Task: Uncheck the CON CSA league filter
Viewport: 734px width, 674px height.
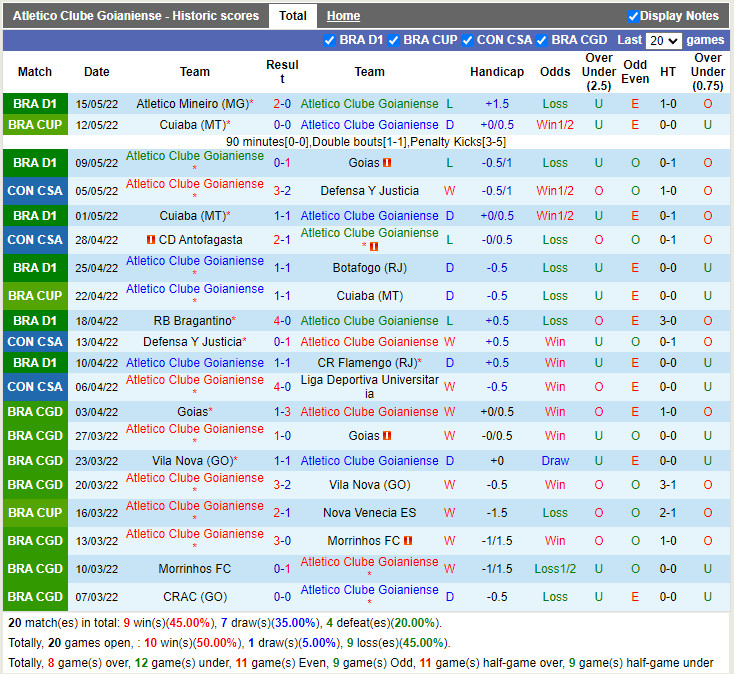Action: tap(467, 41)
